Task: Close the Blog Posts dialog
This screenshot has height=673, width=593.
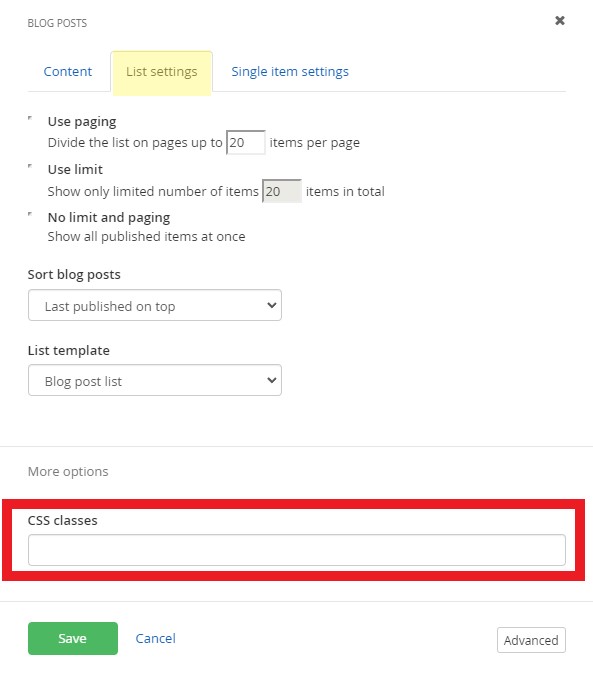Action: click(560, 21)
